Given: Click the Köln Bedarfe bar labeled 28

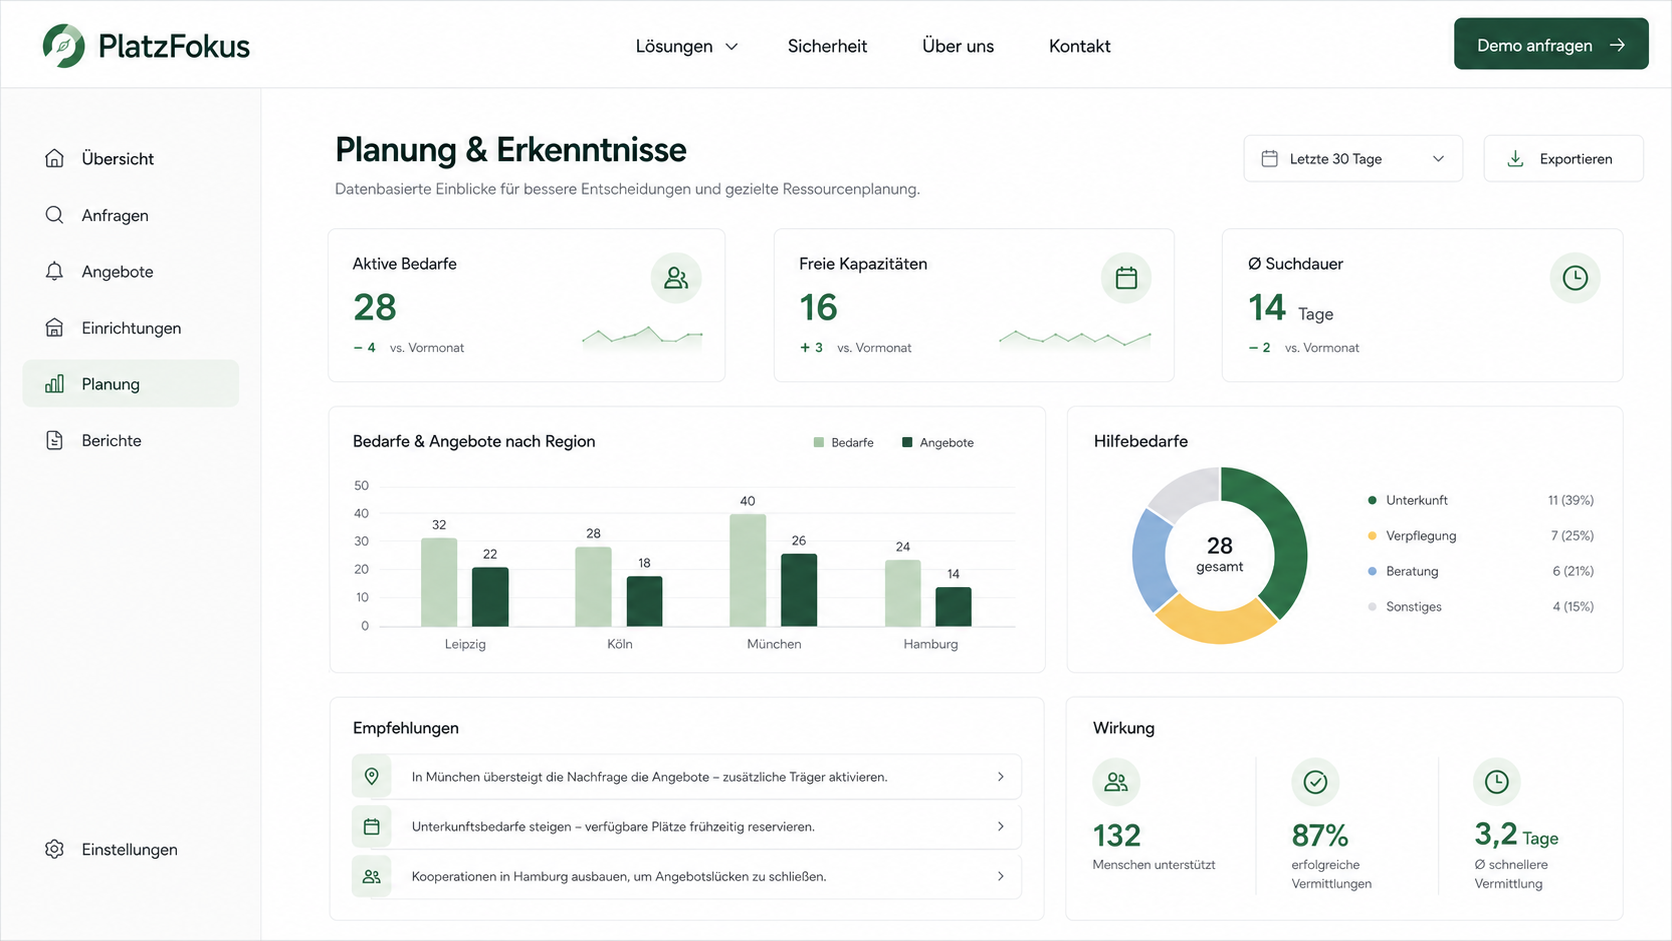Looking at the screenshot, I should [x=593, y=587].
